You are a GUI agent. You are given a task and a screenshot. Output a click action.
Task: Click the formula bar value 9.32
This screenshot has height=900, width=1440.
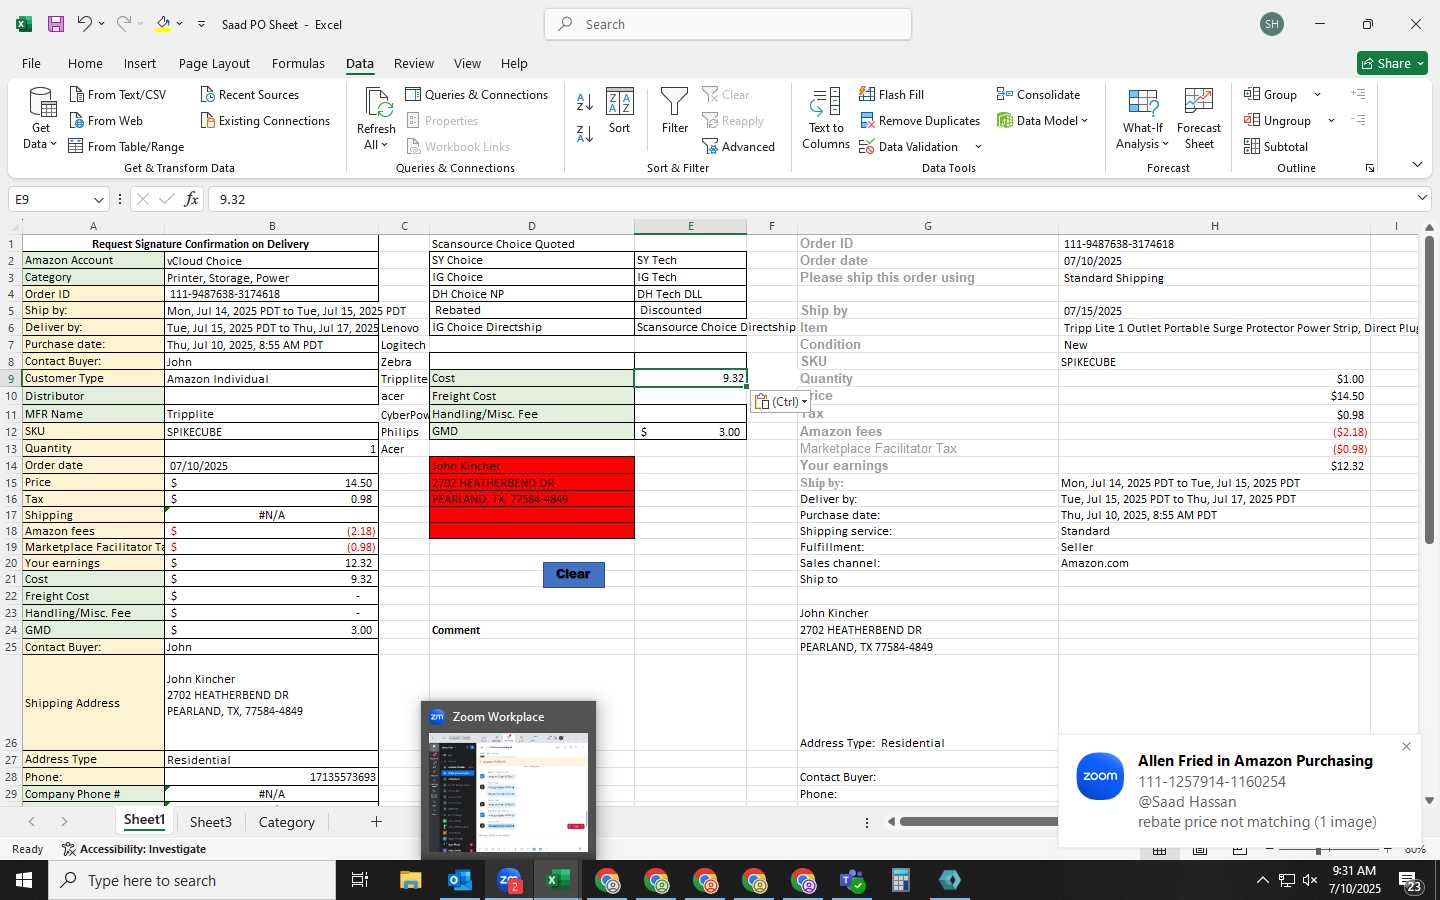[x=232, y=200]
